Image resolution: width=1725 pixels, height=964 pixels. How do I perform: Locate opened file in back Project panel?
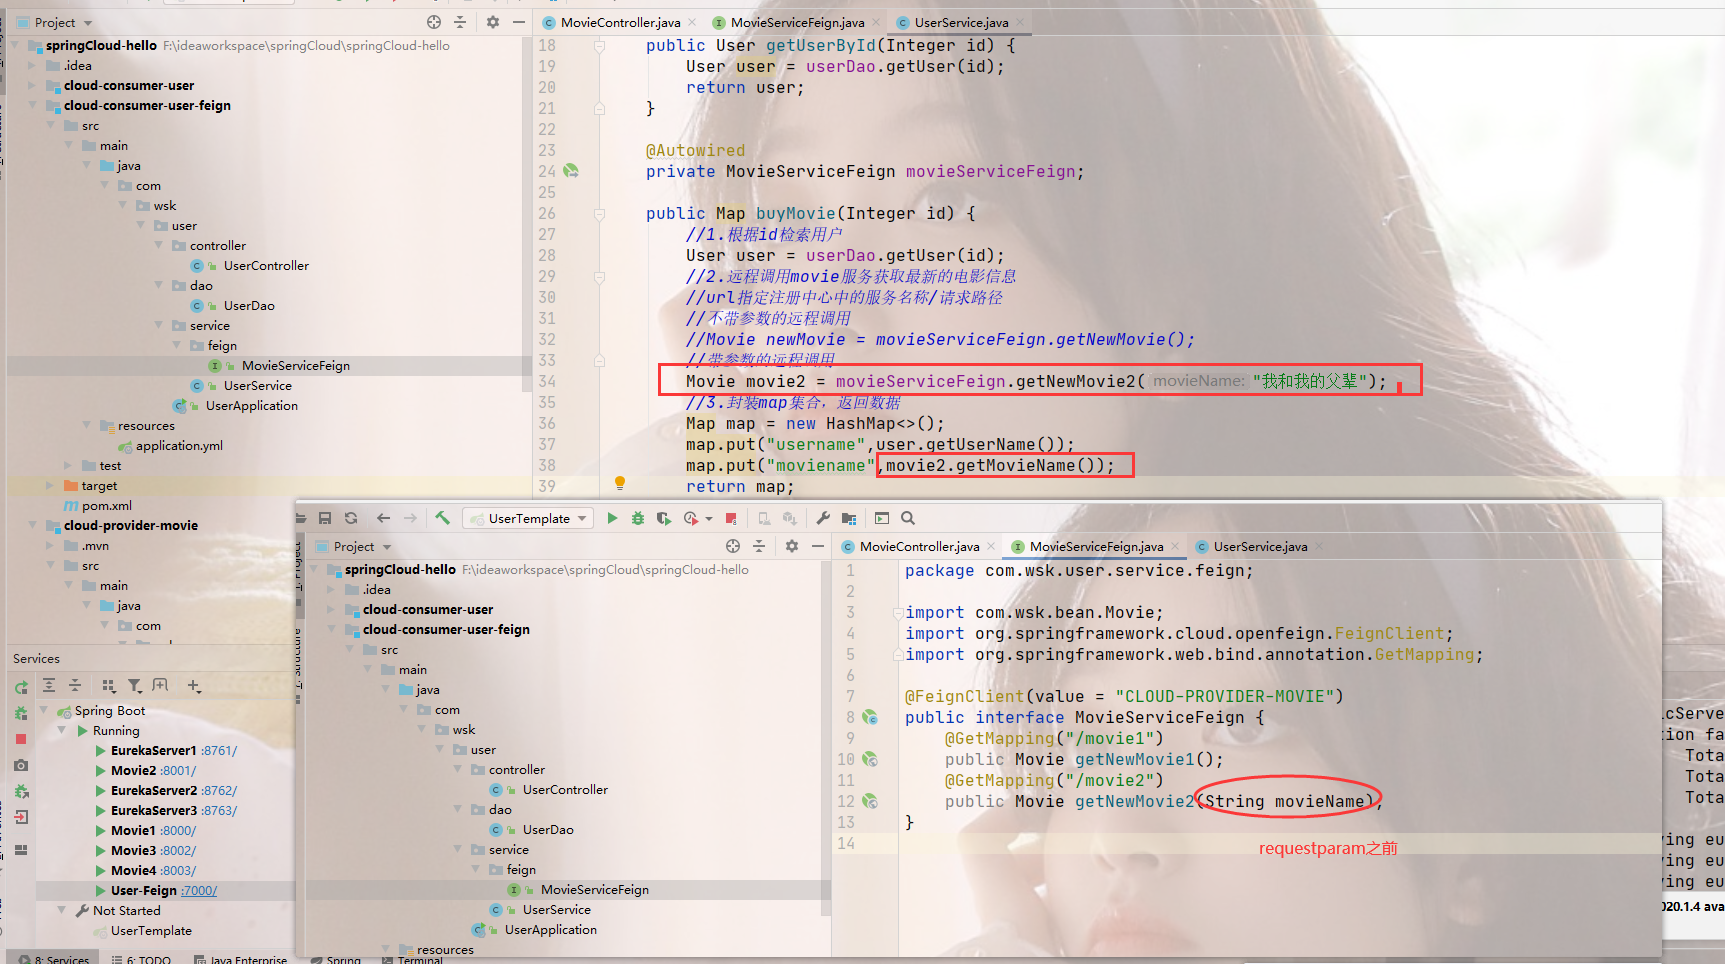click(434, 22)
